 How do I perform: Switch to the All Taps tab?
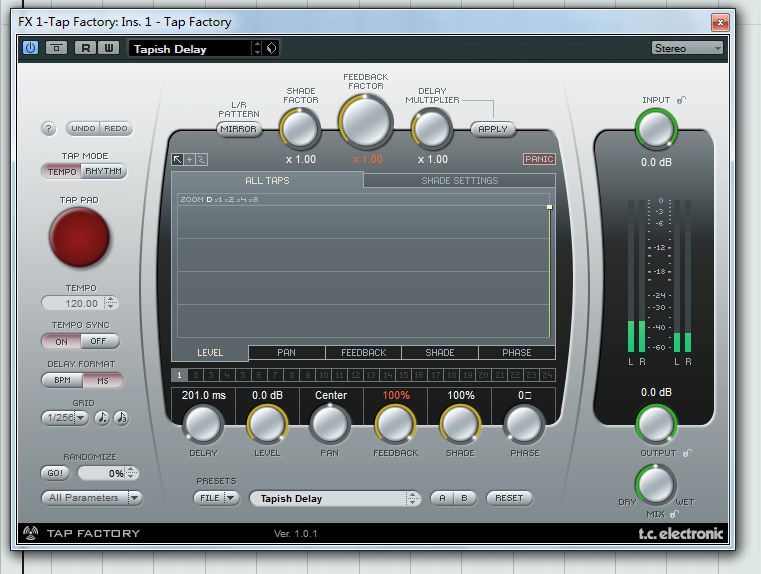267,180
